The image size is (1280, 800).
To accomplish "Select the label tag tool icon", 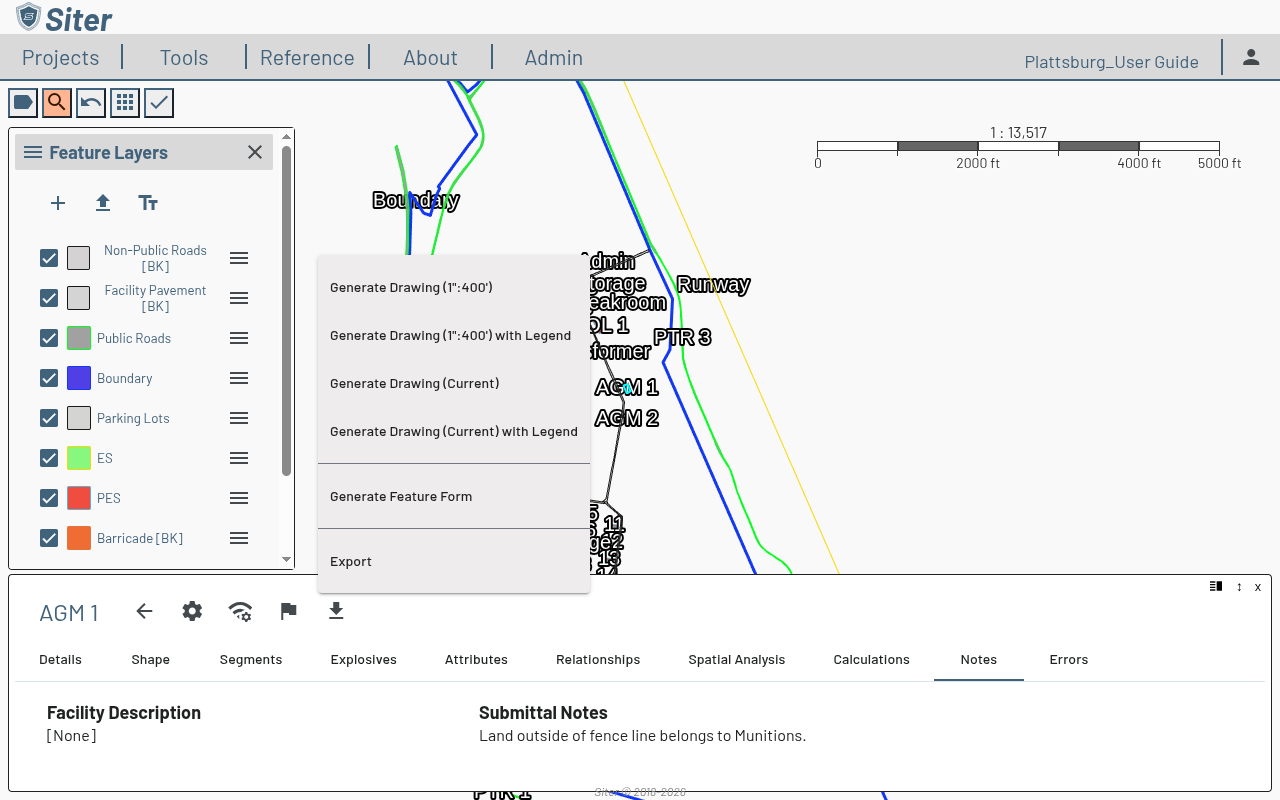I will (23, 102).
